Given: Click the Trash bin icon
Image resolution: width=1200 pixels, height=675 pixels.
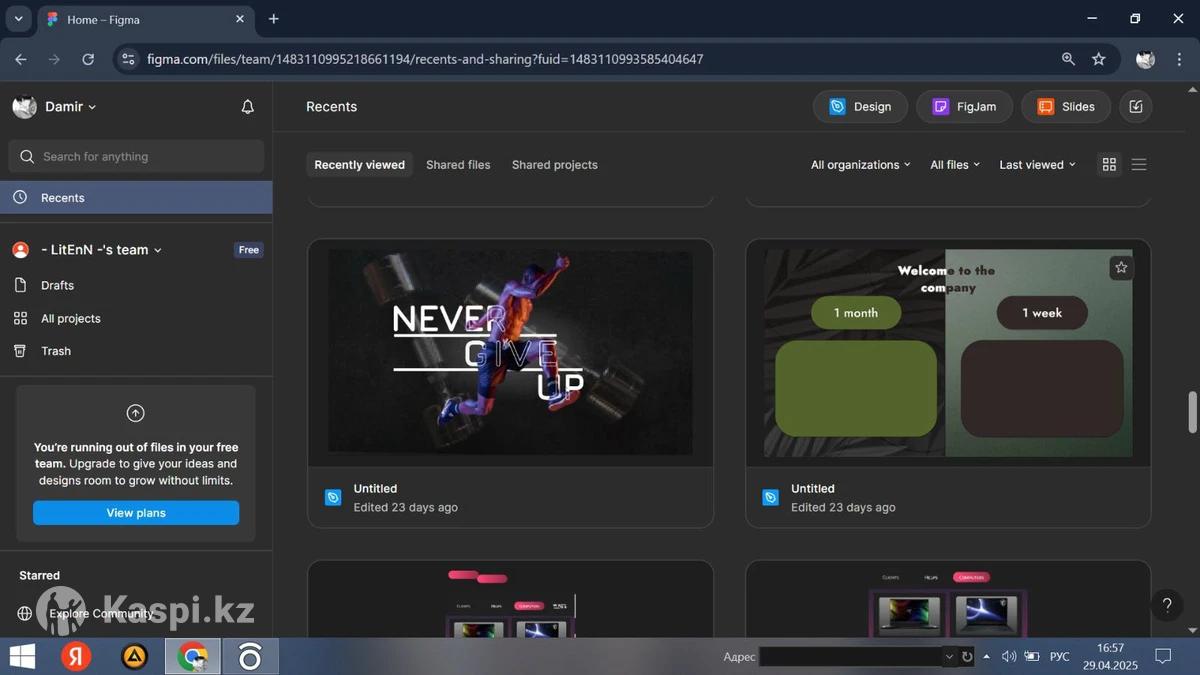Looking at the screenshot, I should (x=20, y=351).
